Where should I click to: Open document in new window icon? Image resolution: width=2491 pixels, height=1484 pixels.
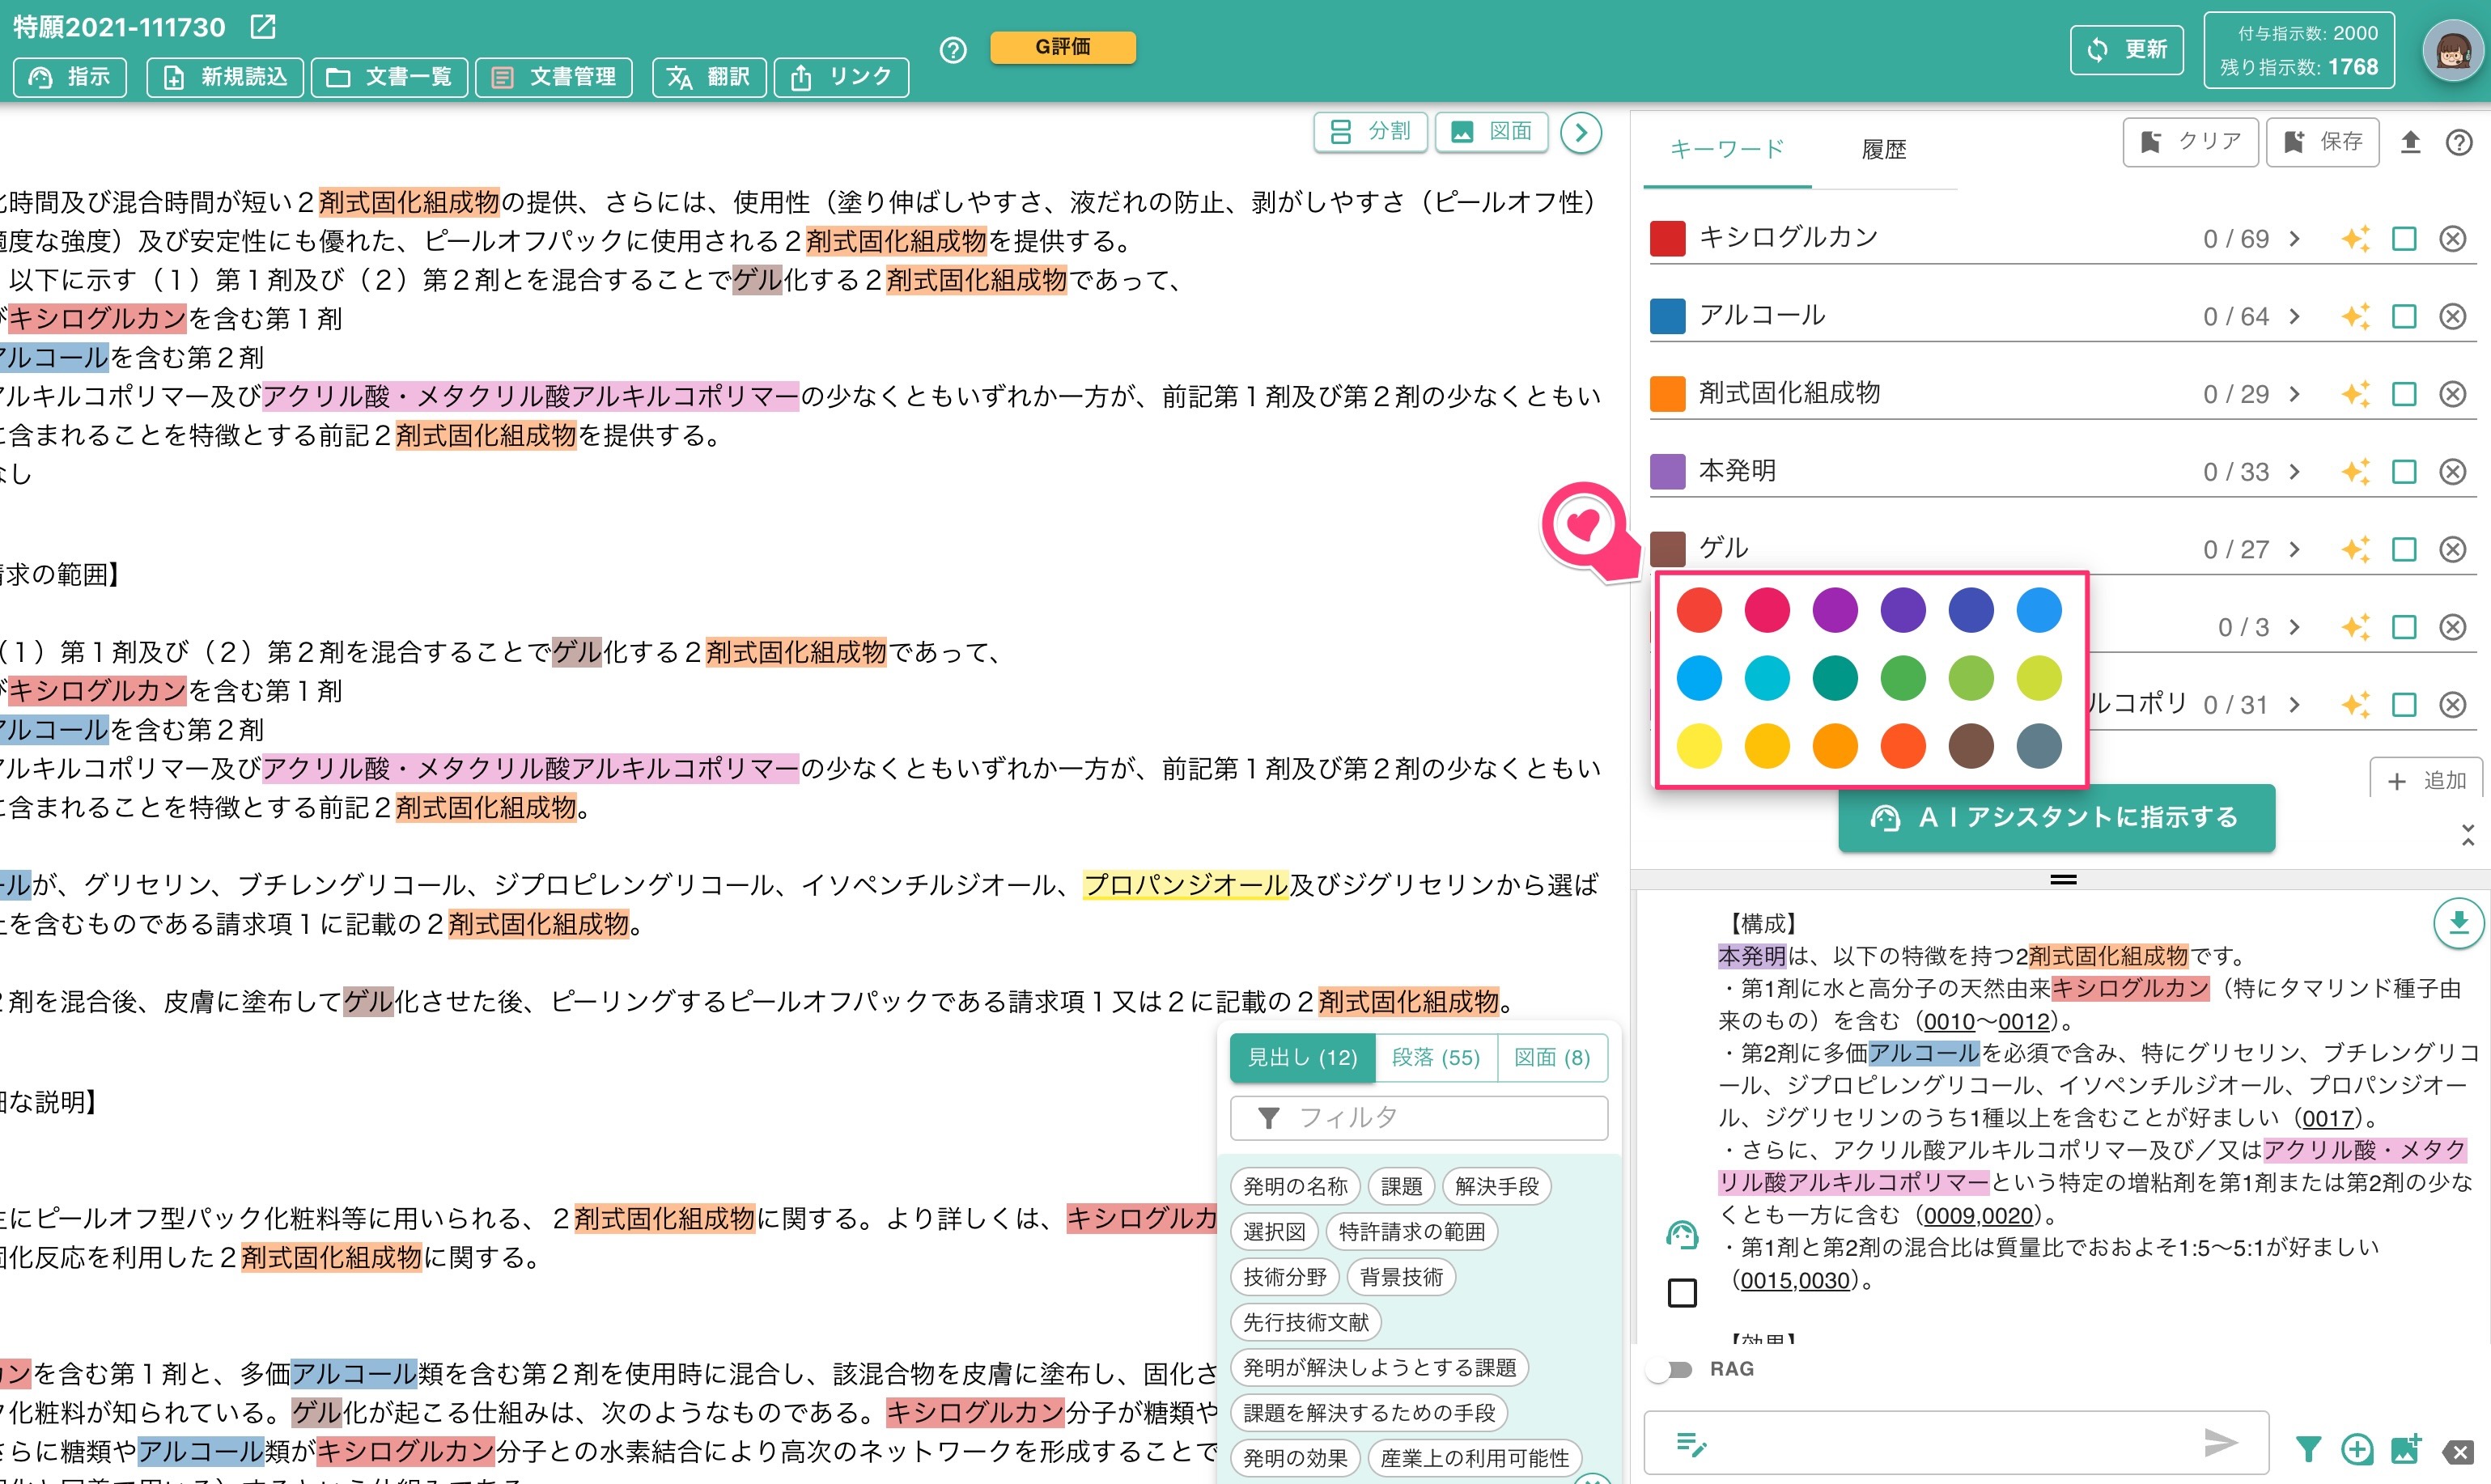click(x=263, y=27)
